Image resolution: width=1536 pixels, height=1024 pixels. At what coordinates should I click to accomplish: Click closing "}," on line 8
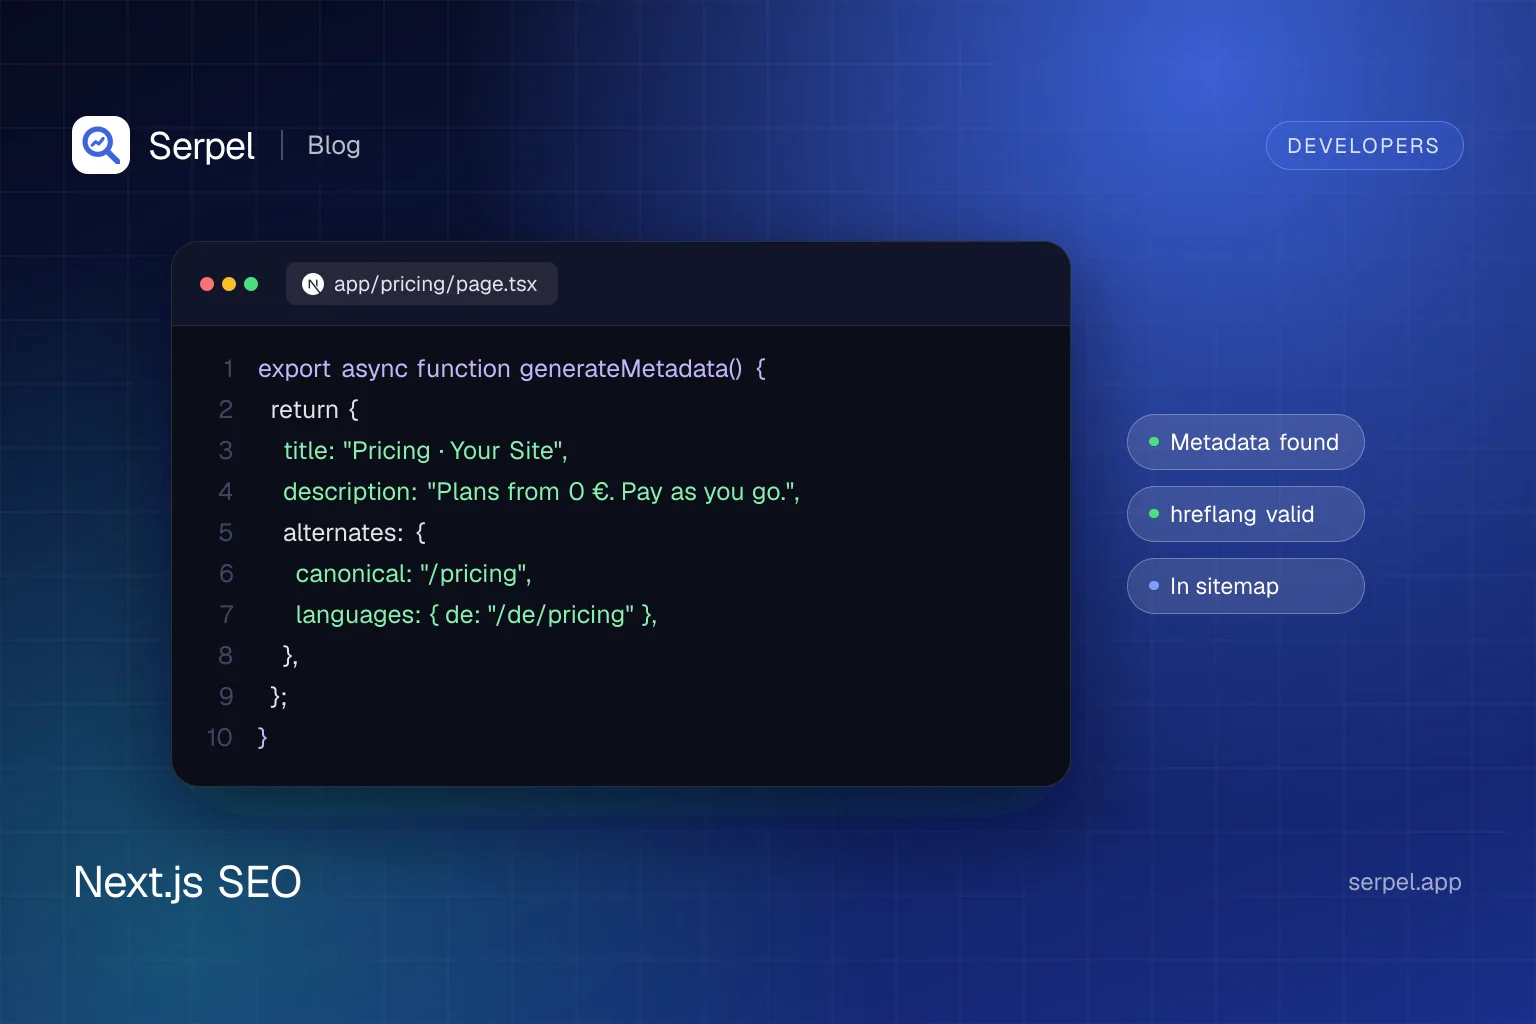291,656
